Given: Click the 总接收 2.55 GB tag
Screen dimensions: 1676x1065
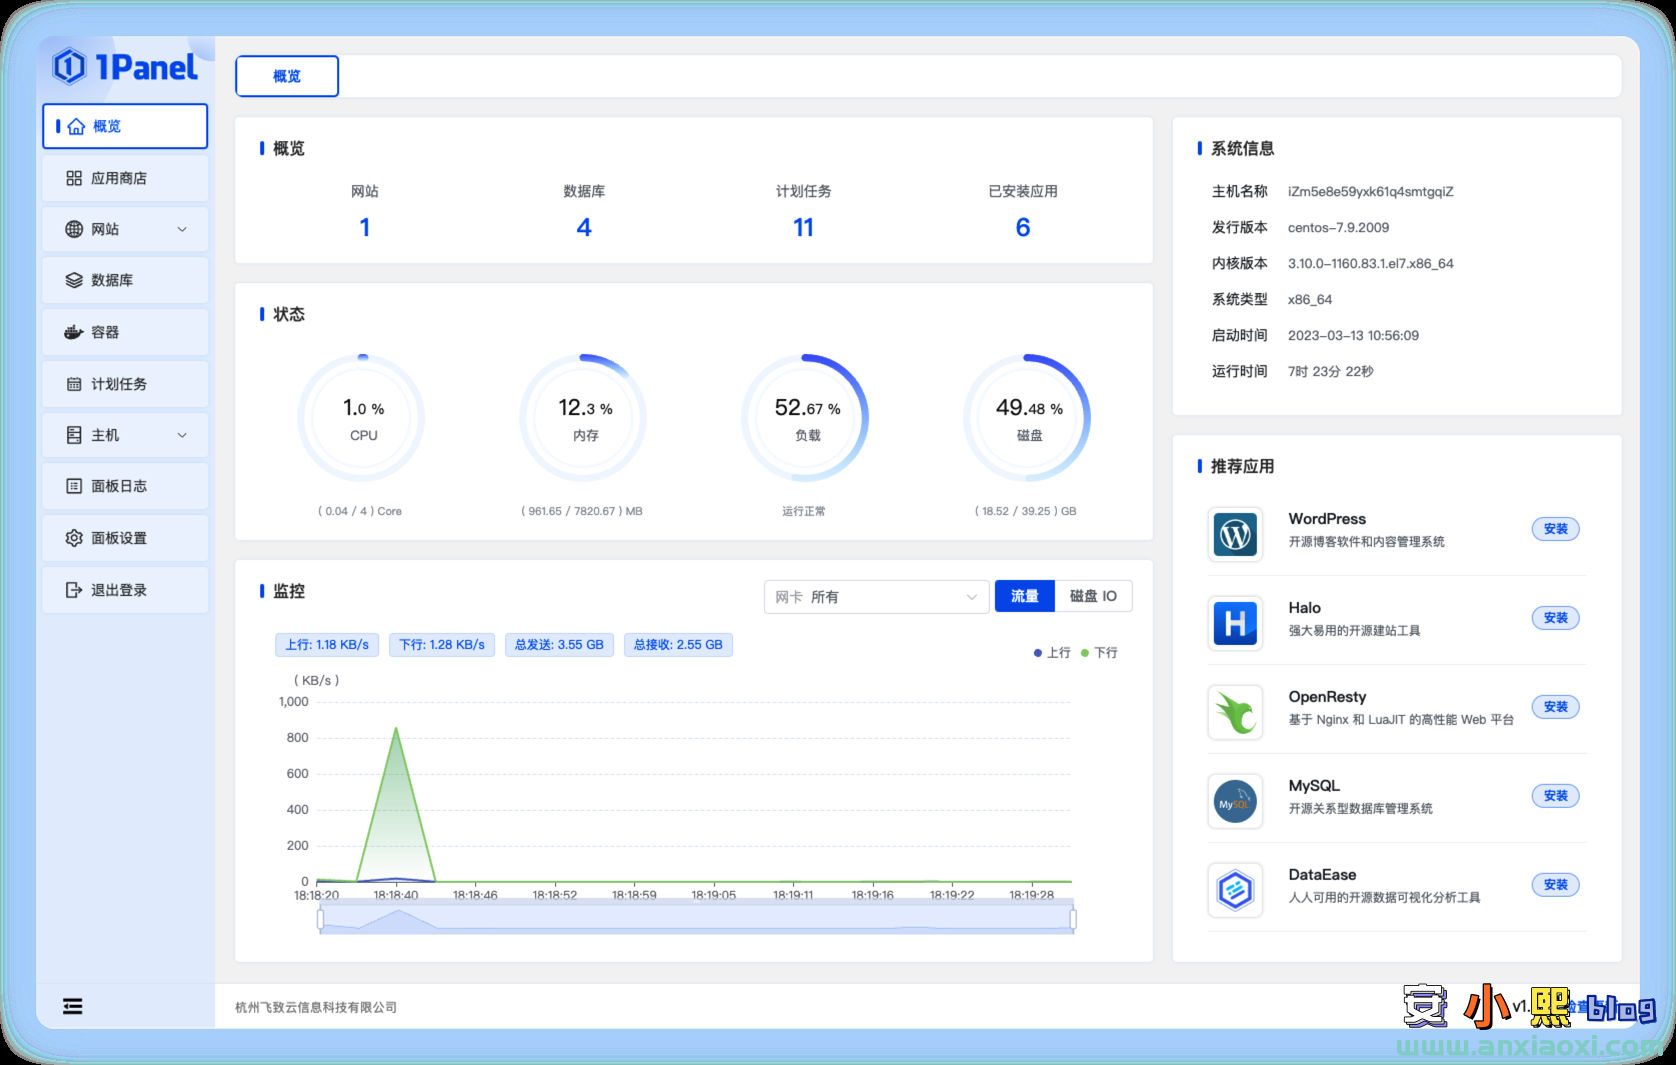Looking at the screenshot, I should 678,645.
